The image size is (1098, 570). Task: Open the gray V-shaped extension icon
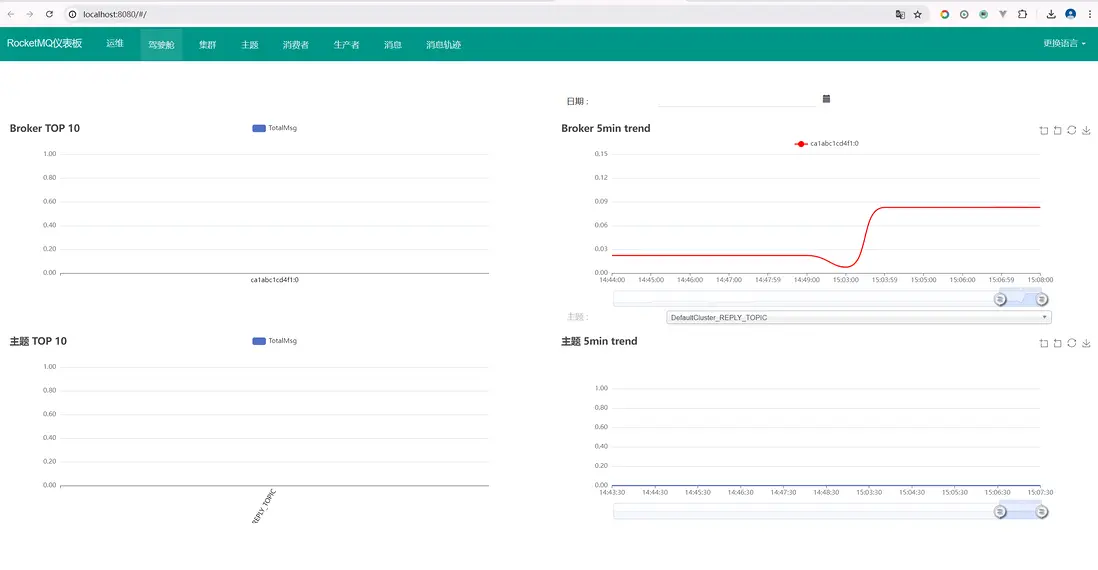click(x=1003, y=14)
